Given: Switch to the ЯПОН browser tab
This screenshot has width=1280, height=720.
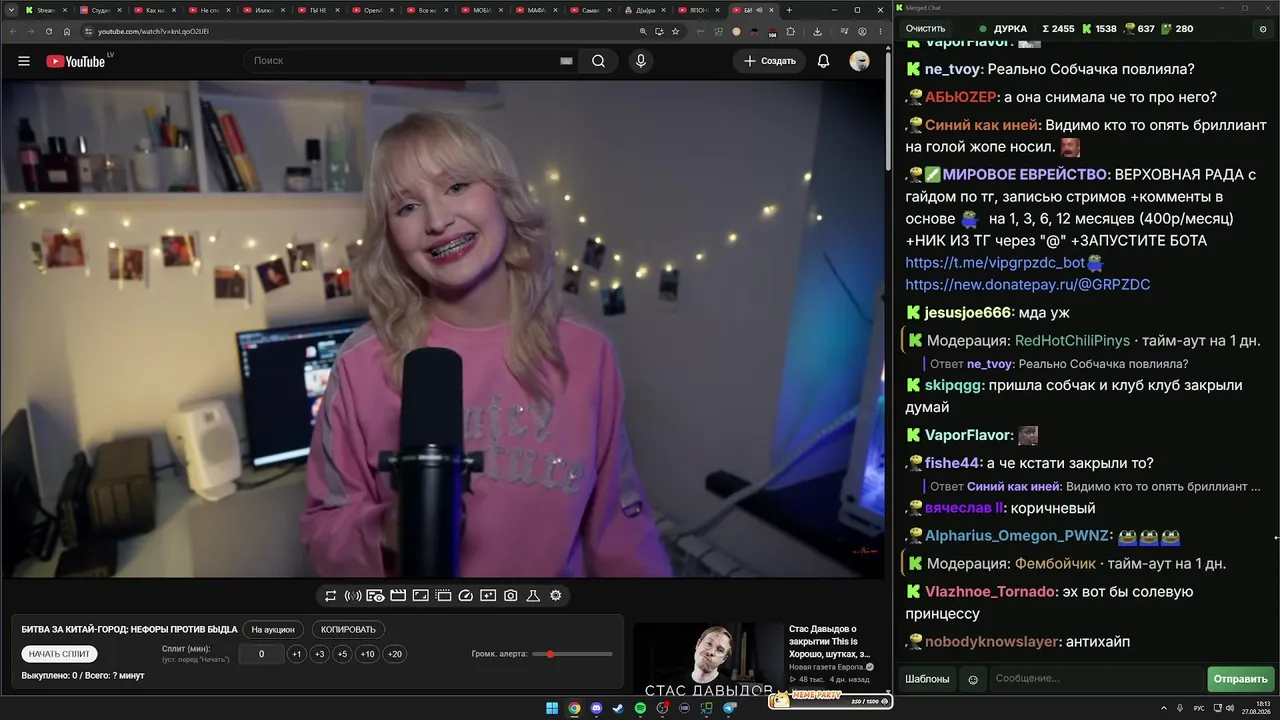Looking at the screenshot, I should 698,10.
